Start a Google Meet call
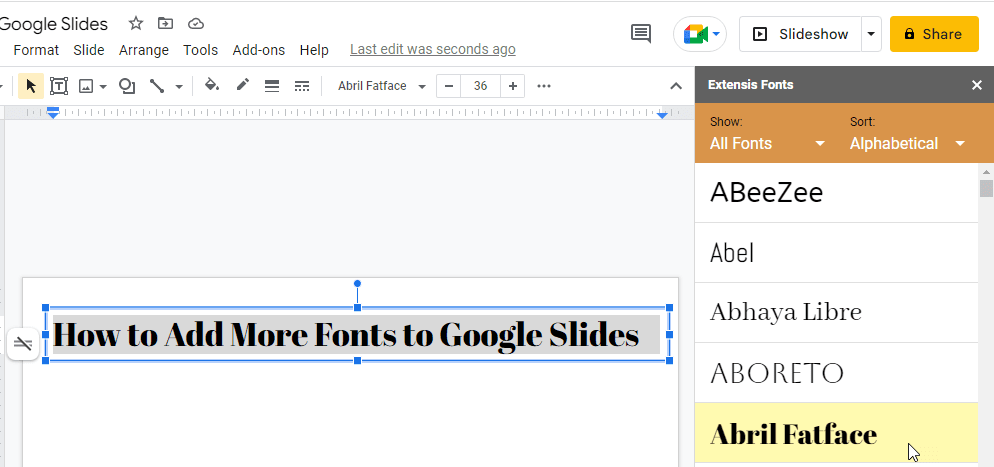 pos(700,34)
